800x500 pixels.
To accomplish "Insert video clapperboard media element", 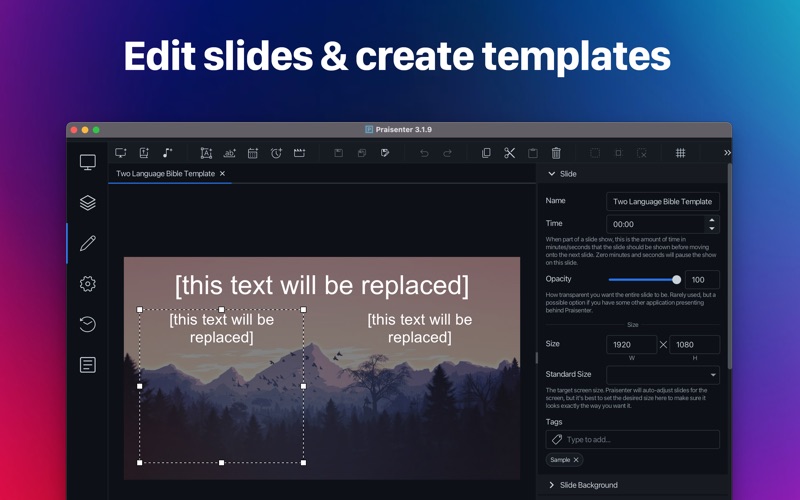I will click(x=299, y=153).
